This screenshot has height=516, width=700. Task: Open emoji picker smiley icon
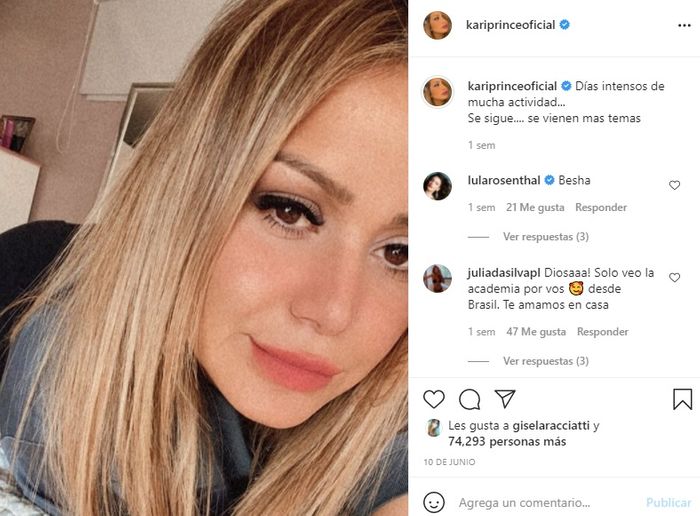click(433, 503)
